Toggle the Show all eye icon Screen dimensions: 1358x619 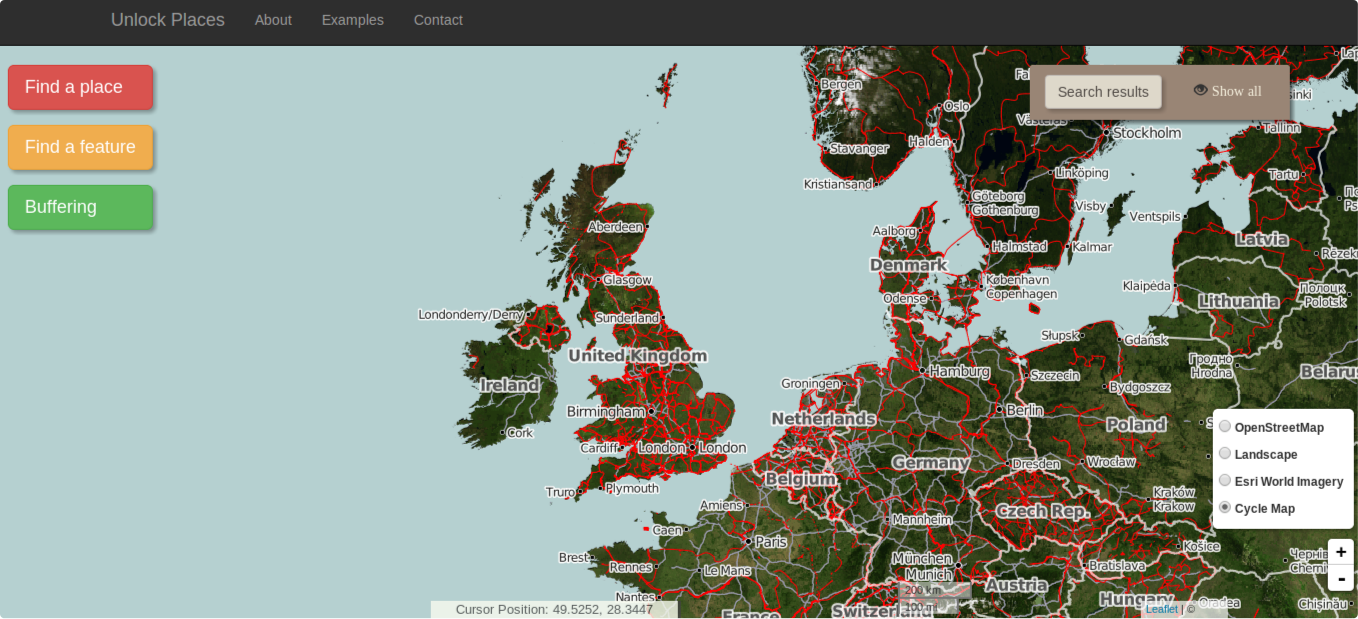point(1200,90)
